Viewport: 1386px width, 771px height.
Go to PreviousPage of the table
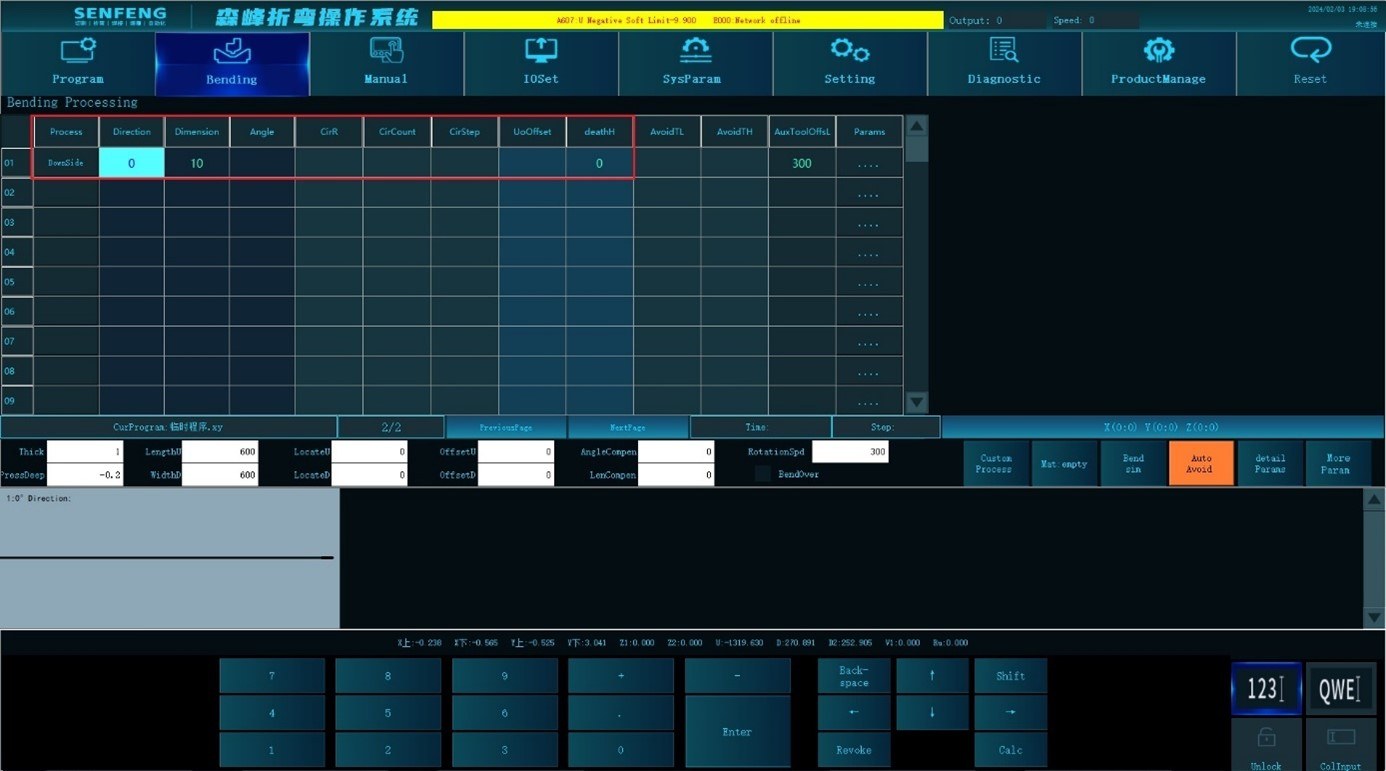click(506, 427)
